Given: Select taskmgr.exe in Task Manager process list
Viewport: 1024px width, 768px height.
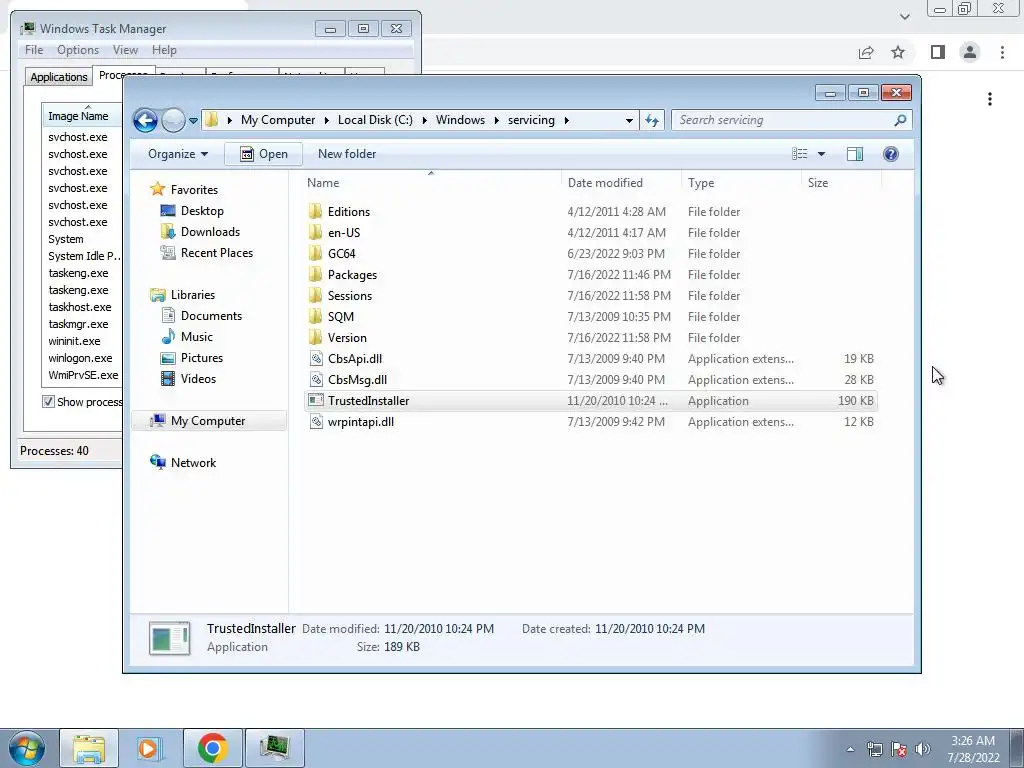Looking at the screenshot, I should coord(78,324).
